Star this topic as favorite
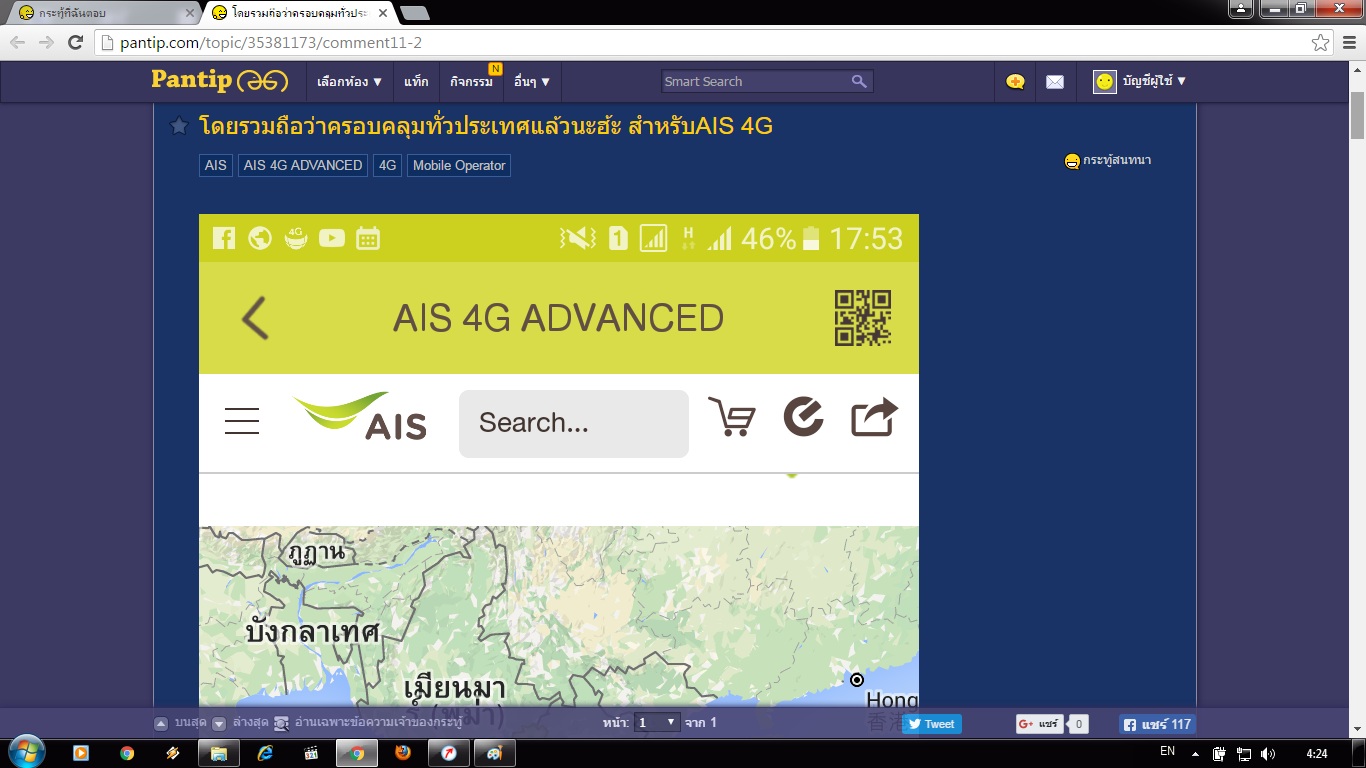The width and height of the screenshot is (1366, 768). tap(179, 126)
